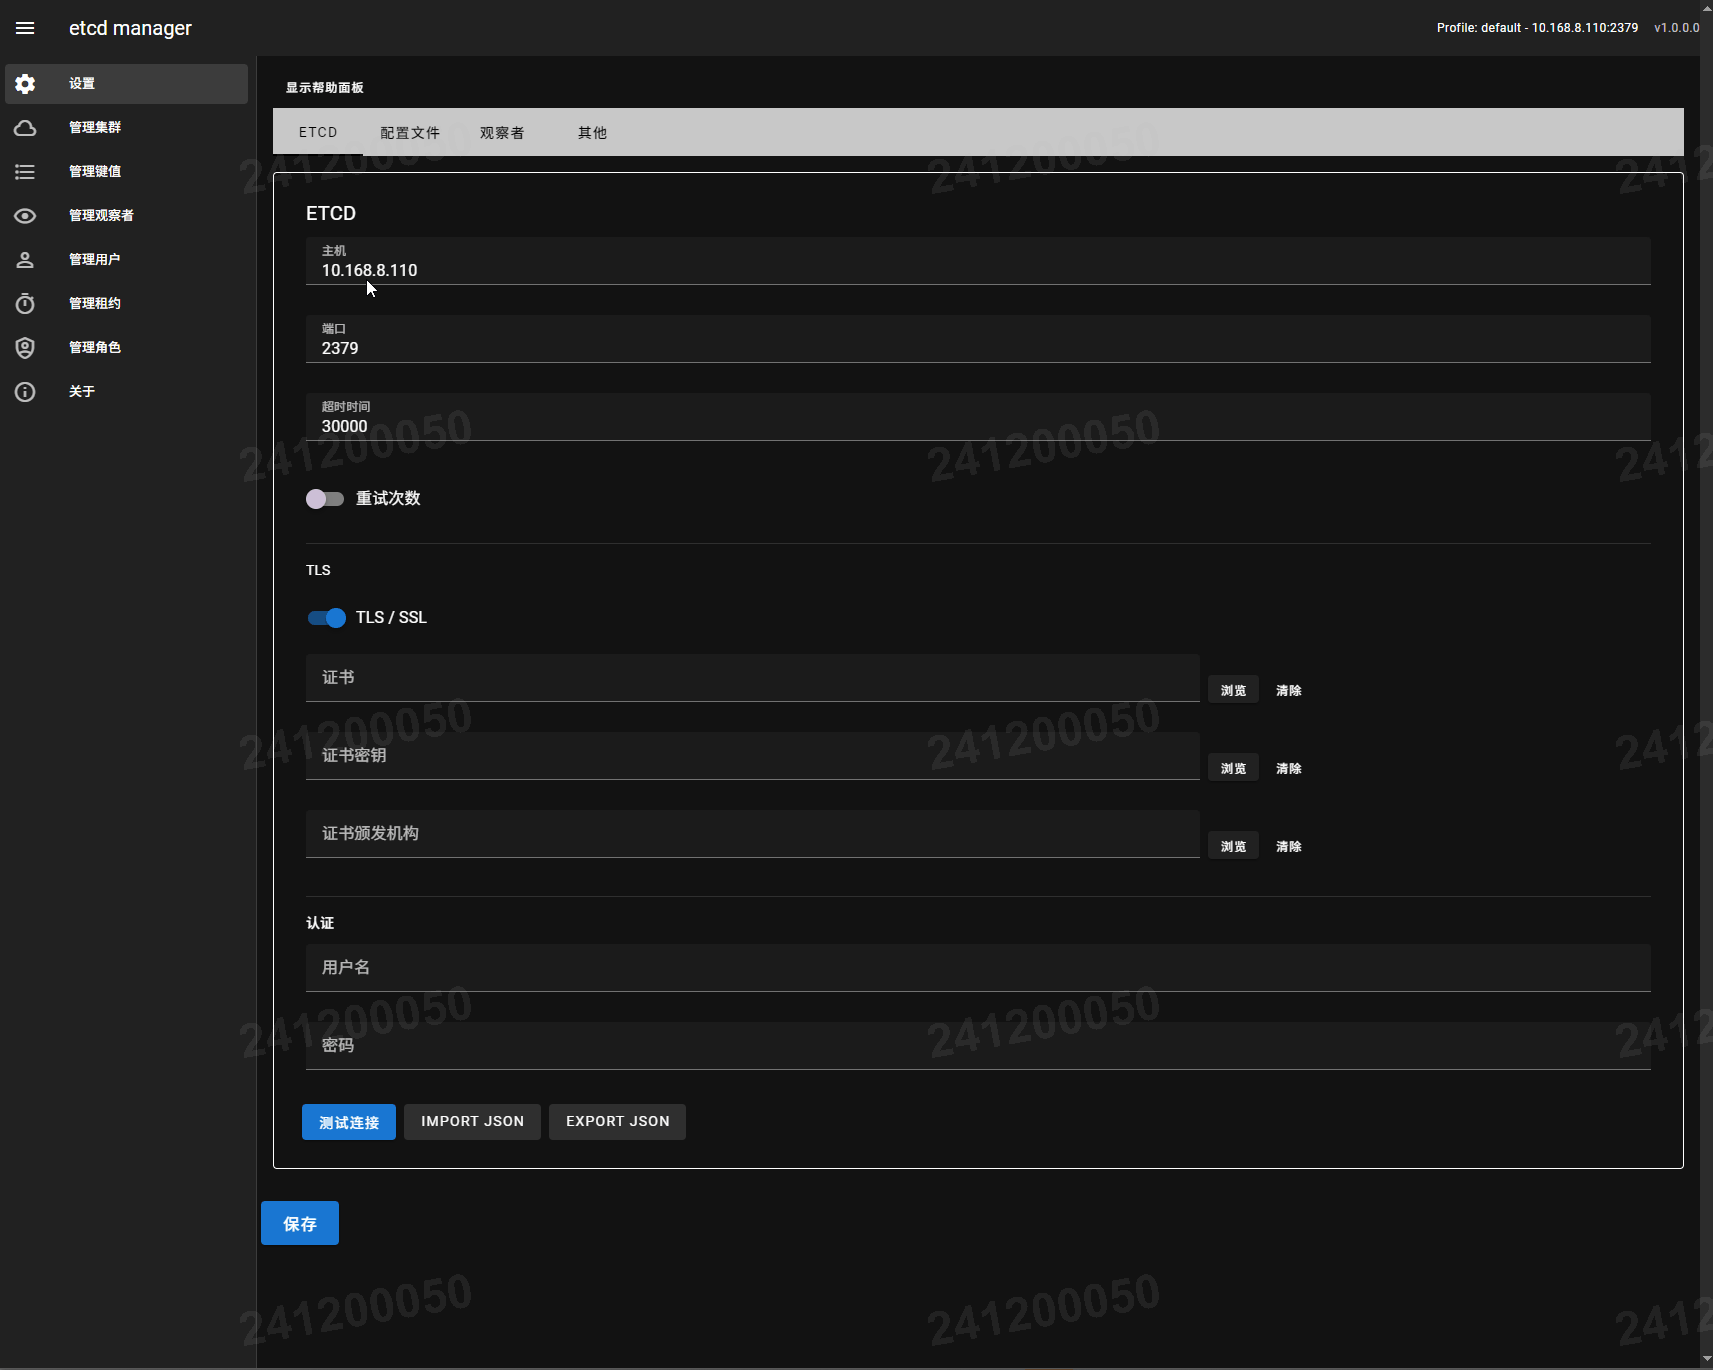Screen dimensions: 1713x1370
Task: Click the info icon for About
Action: [25, 392]
